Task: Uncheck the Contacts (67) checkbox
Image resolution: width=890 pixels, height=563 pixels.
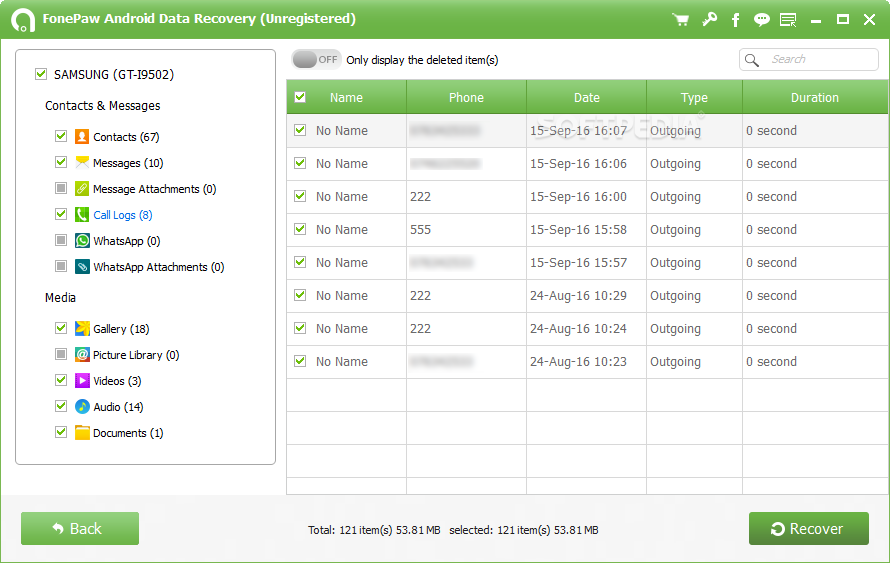Action: coord(61,136)
